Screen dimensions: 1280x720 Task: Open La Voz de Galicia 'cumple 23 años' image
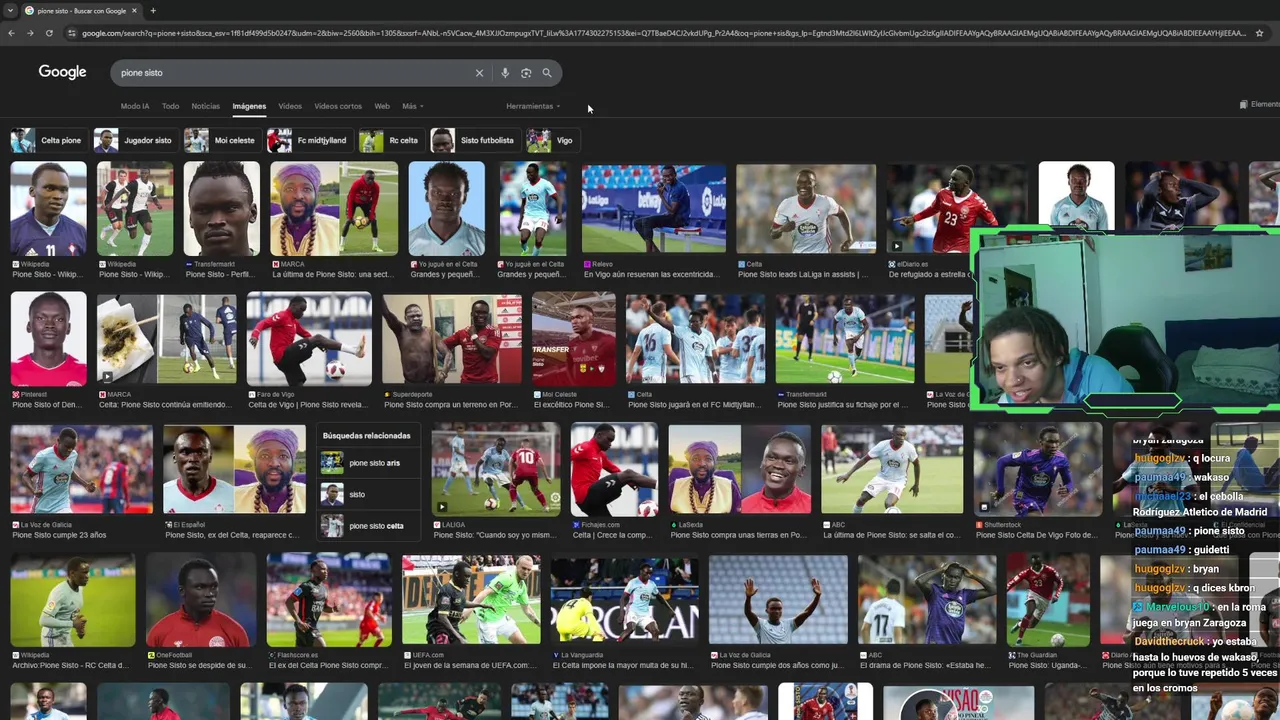tap(81, 469)
